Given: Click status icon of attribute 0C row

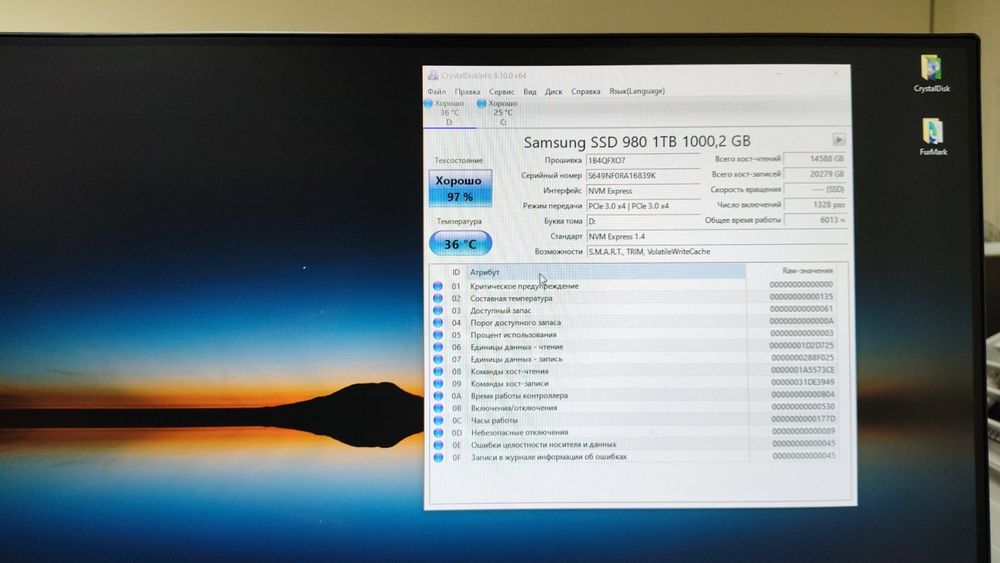Looking at the screenshot, I should [x=438, y=421].
